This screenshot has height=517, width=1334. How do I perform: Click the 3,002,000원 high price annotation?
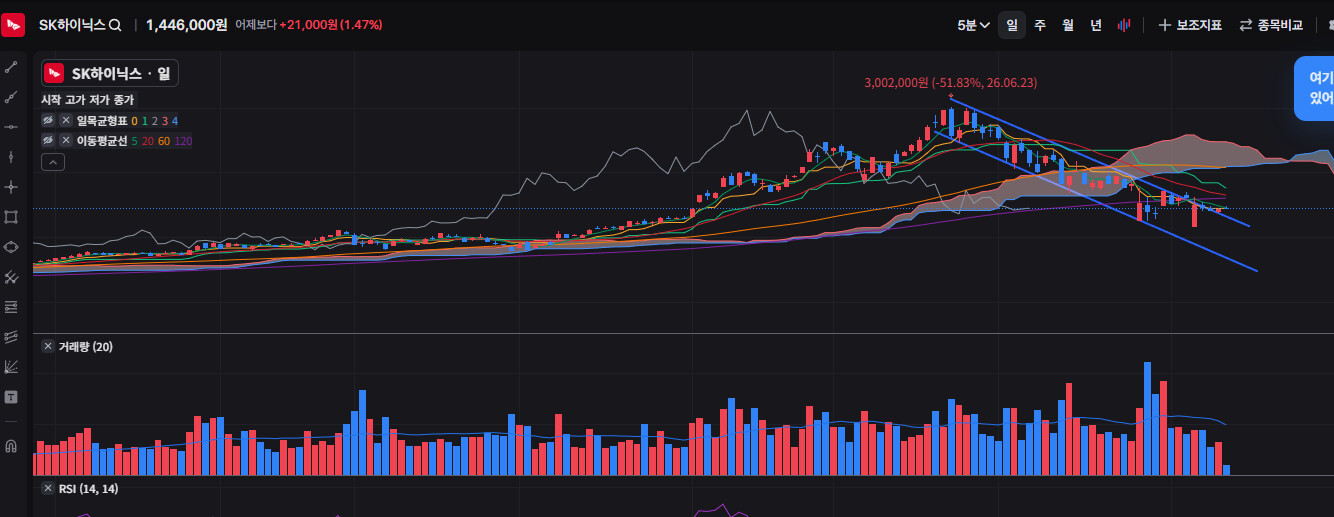click(x=951, y=83)
